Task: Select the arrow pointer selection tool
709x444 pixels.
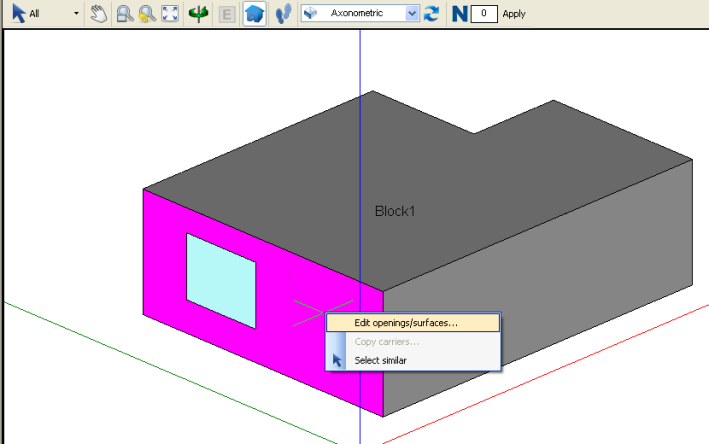Action: 19,13
